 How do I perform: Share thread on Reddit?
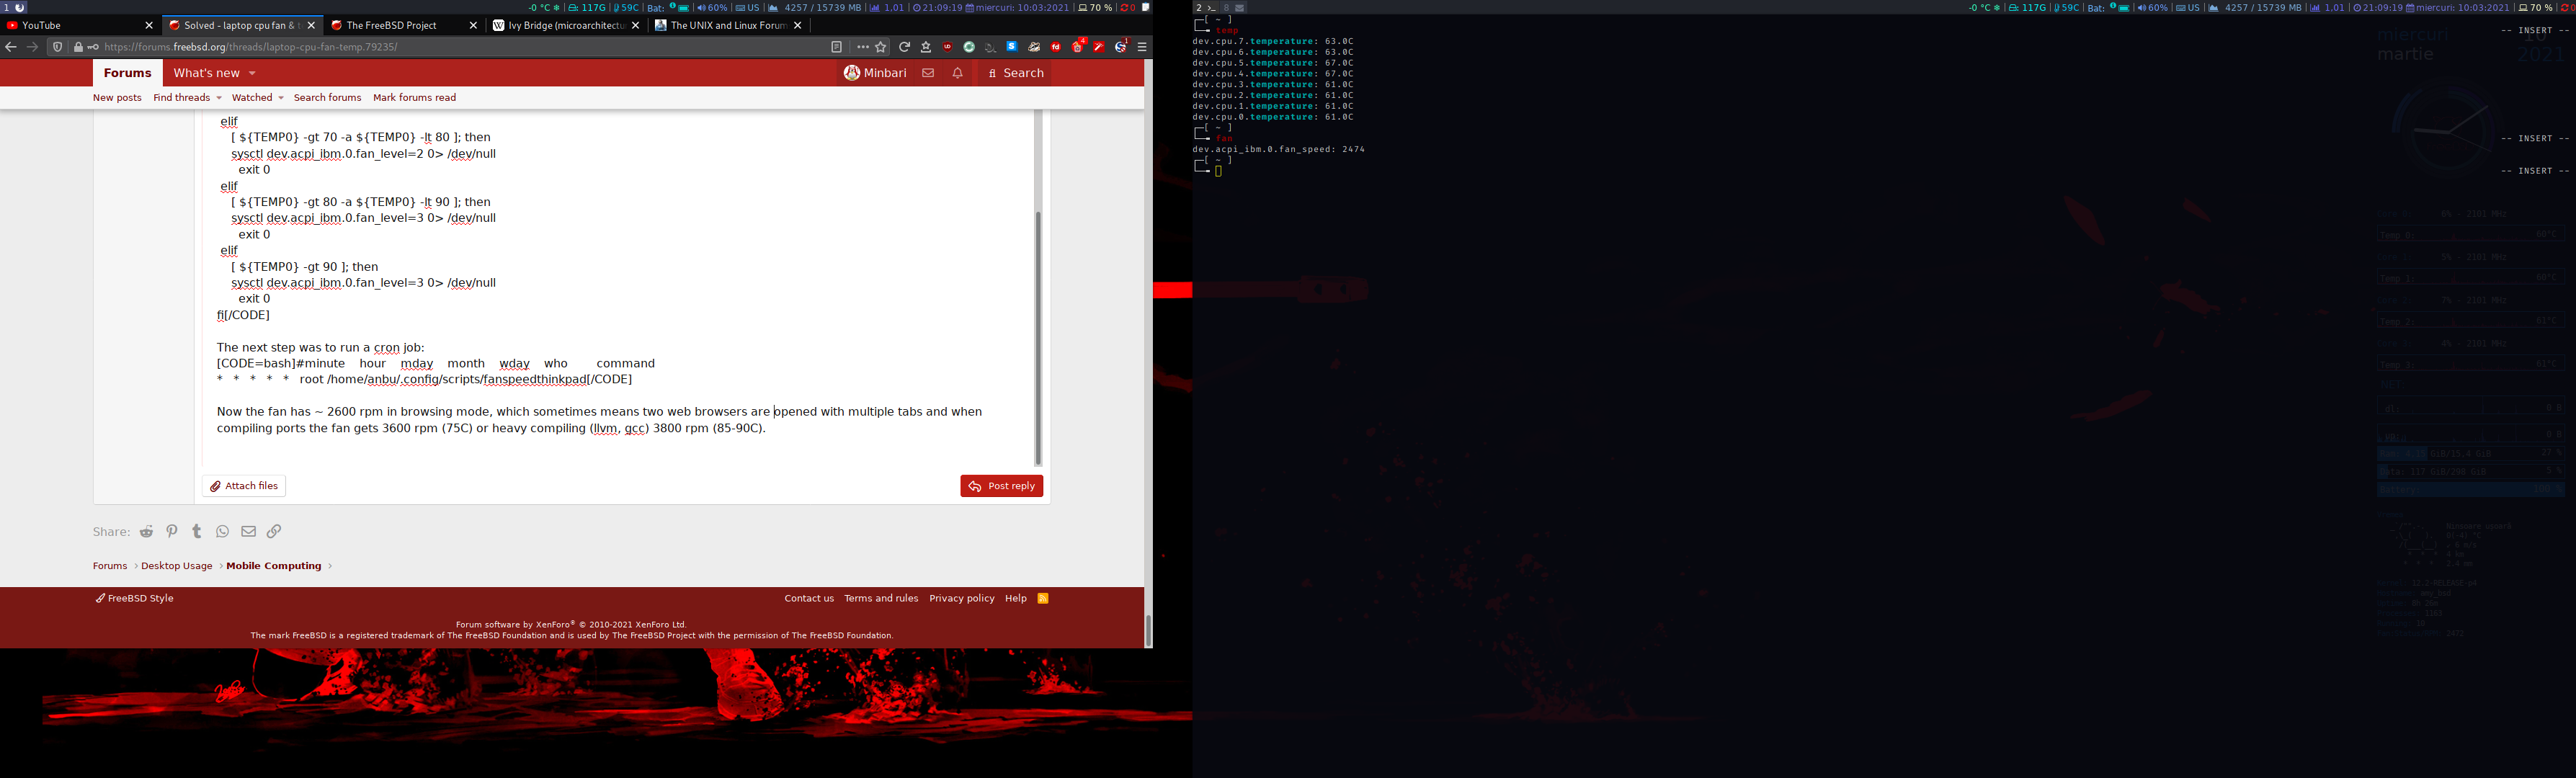(x=147, y=532)
